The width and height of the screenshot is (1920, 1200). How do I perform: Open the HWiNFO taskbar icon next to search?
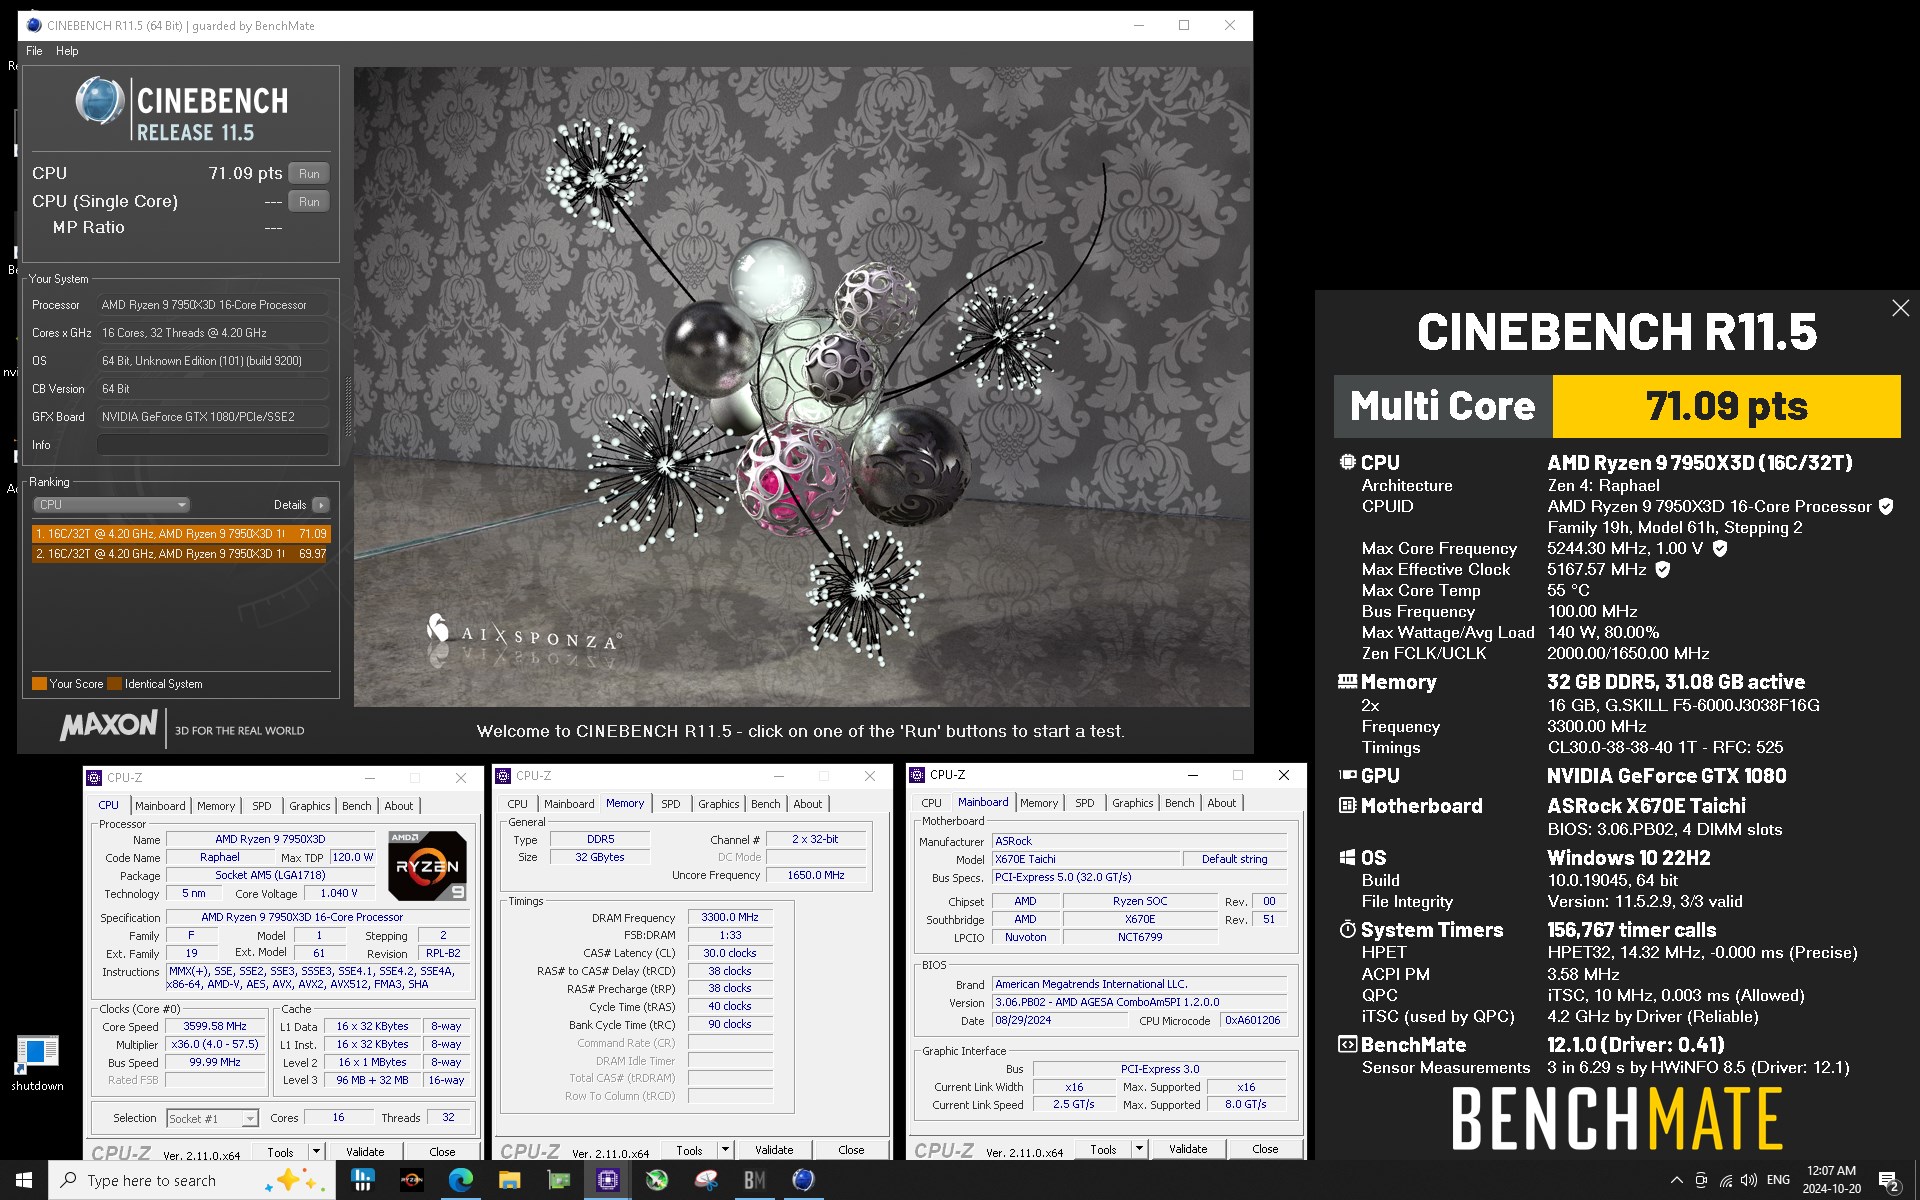362,1180
